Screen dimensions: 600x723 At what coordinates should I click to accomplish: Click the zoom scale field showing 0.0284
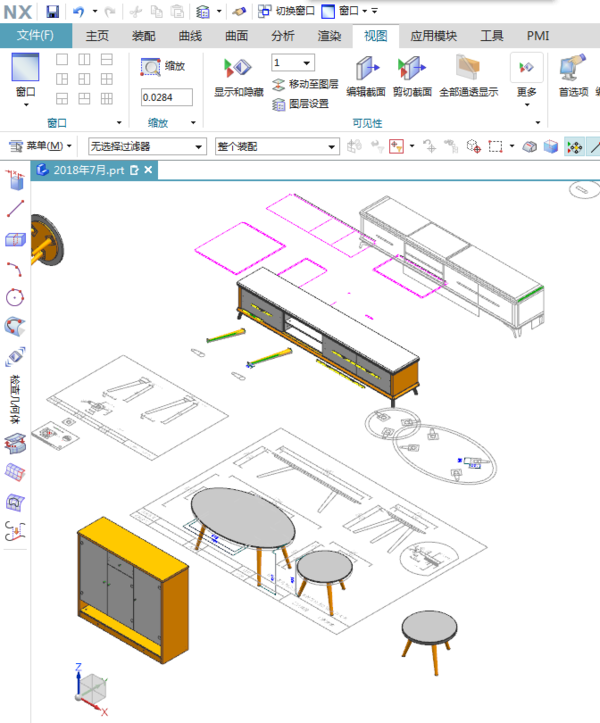point(166,97)
